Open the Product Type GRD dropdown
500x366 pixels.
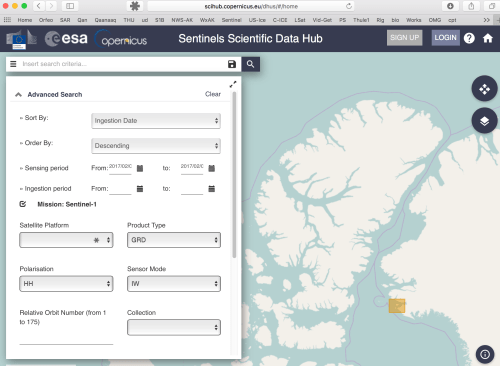(x=174, y=240)
